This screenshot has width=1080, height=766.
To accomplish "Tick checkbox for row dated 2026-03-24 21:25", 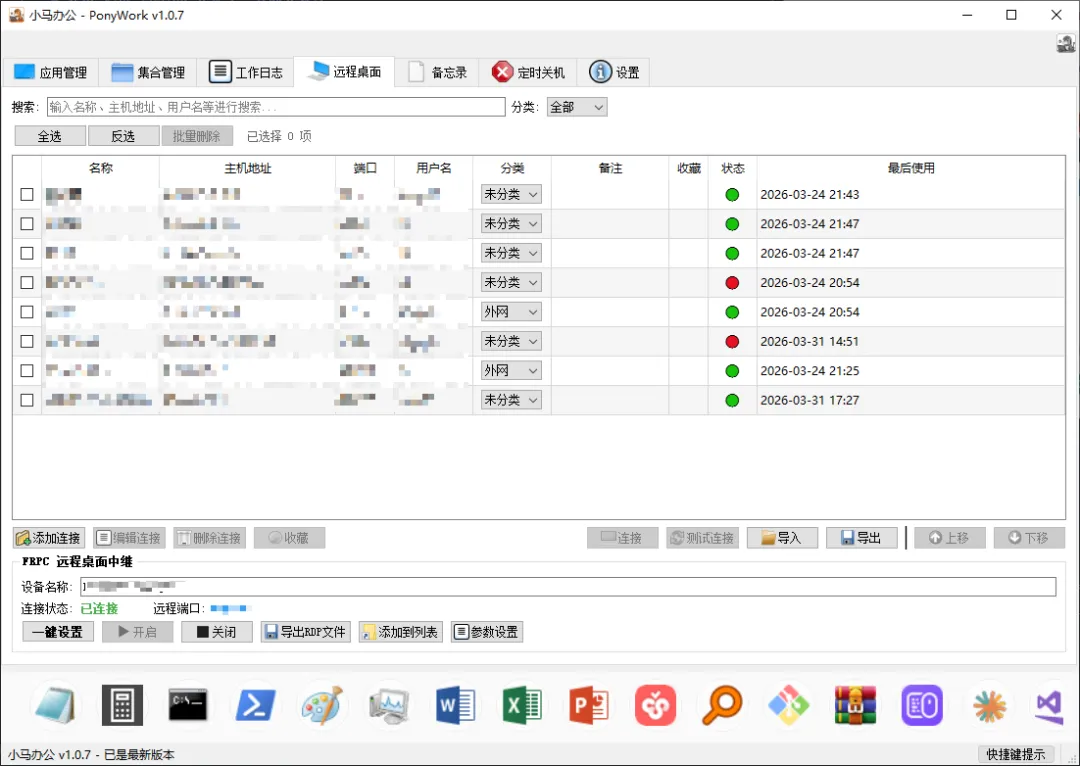I will [x=27, y=371].
